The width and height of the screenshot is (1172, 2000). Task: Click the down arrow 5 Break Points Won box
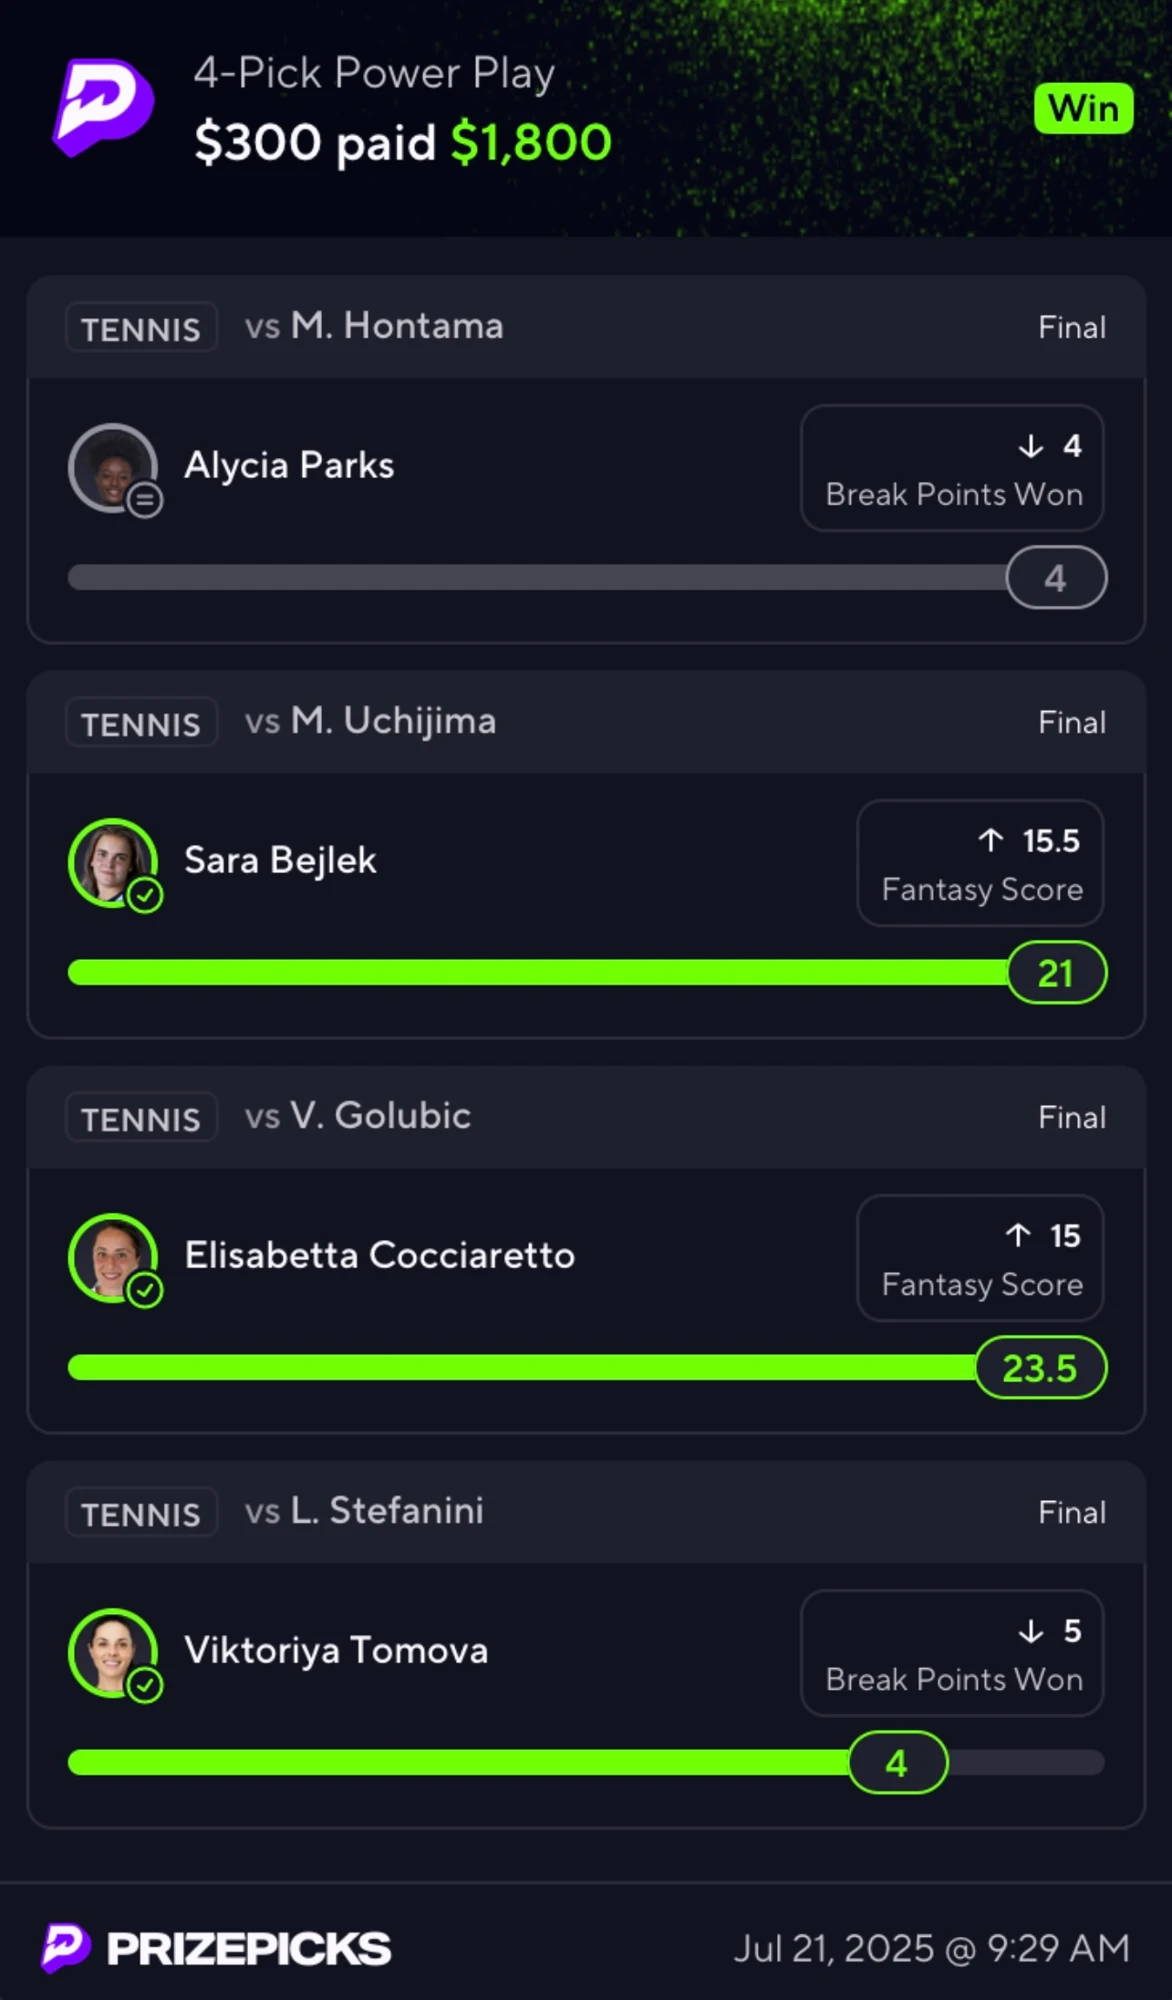(952, 1653)
